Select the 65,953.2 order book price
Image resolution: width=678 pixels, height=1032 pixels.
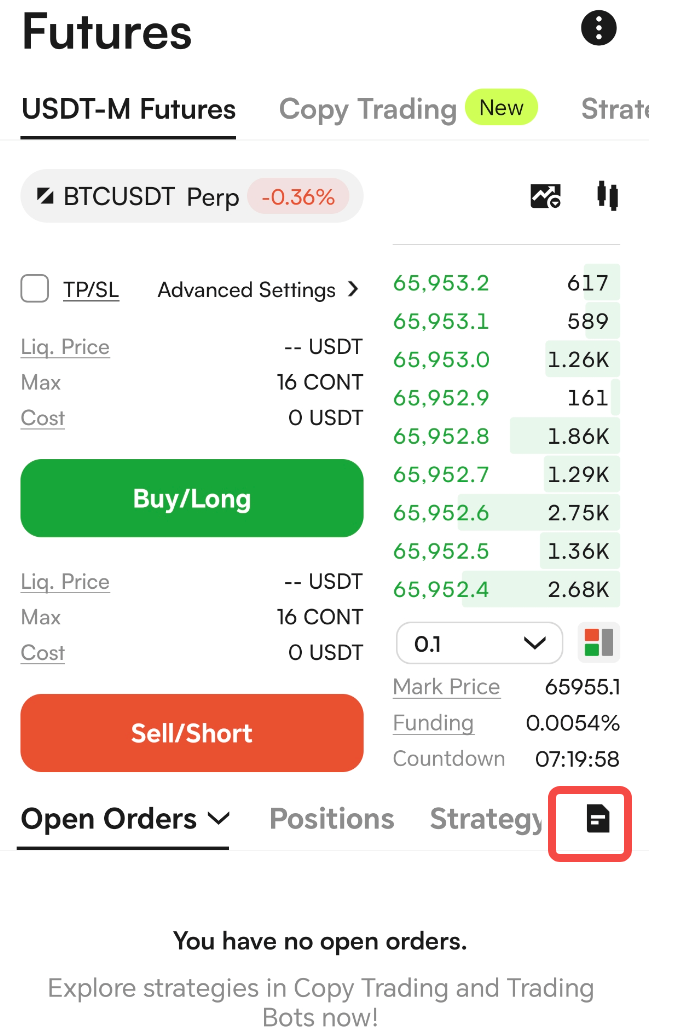tap(441, 283)
